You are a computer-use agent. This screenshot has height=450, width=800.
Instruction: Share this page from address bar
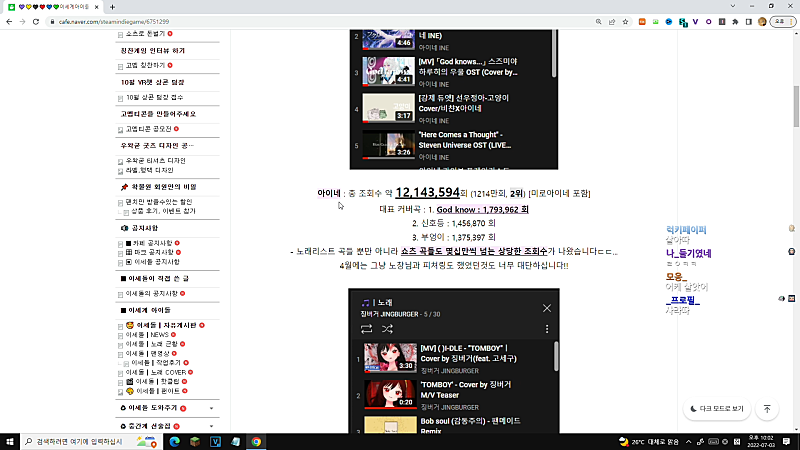point(612,22)
